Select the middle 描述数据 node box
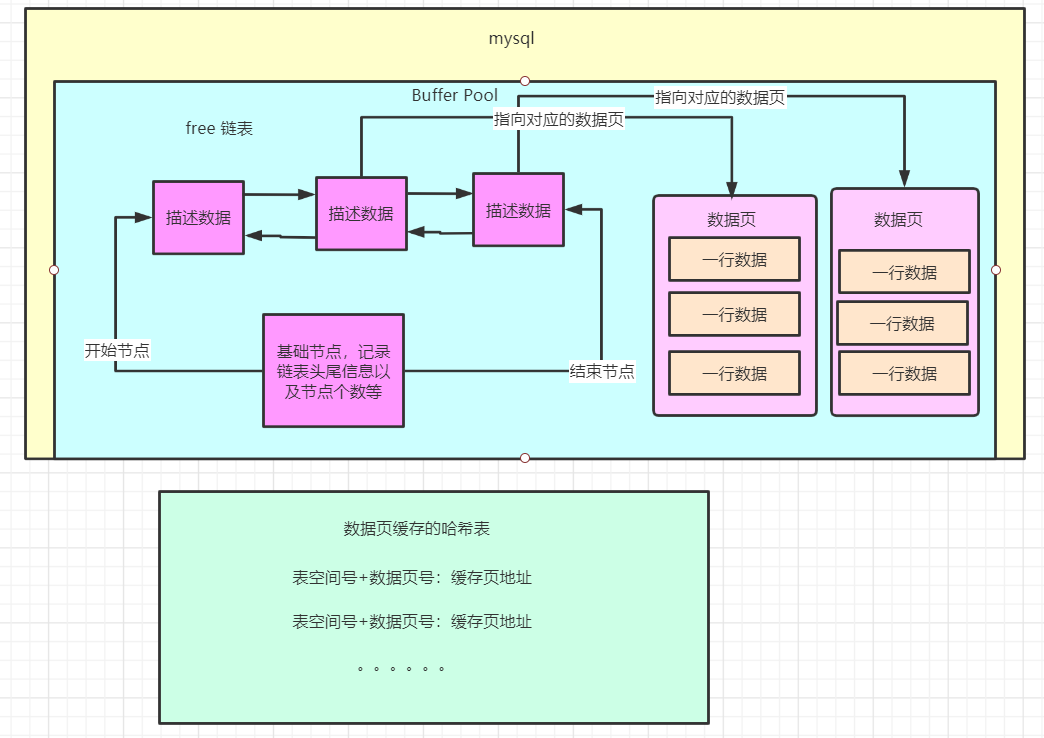This screenshot has width=1044, height=738. click(362, 214)
